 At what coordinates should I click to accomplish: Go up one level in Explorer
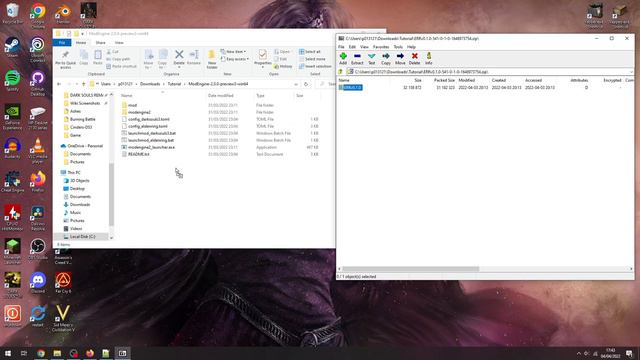pyautogui.click(x=84, y=84)
